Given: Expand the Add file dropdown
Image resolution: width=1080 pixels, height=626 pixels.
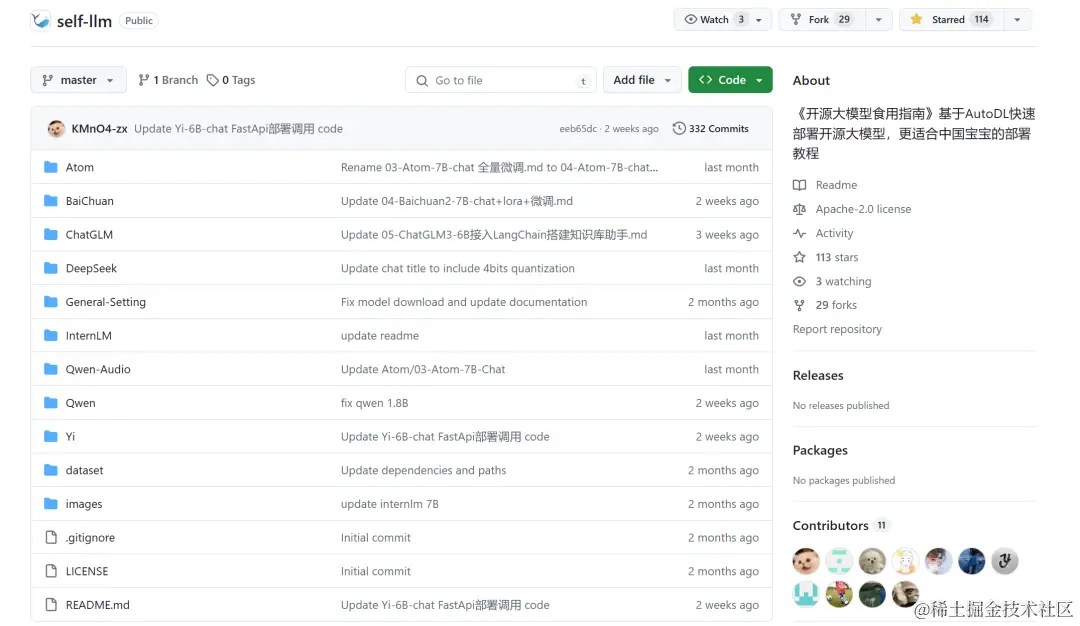Looking at the screenshot, I should pyautogui.click(x=642, y=80).
